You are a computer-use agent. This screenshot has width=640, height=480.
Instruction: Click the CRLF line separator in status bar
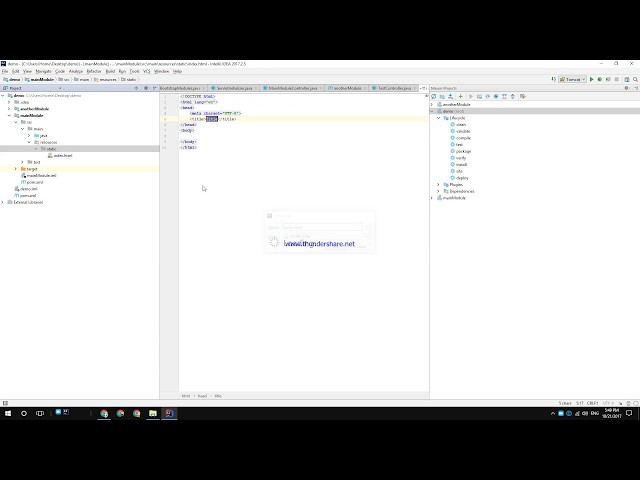pyautogui.click(x=593, y=403)
